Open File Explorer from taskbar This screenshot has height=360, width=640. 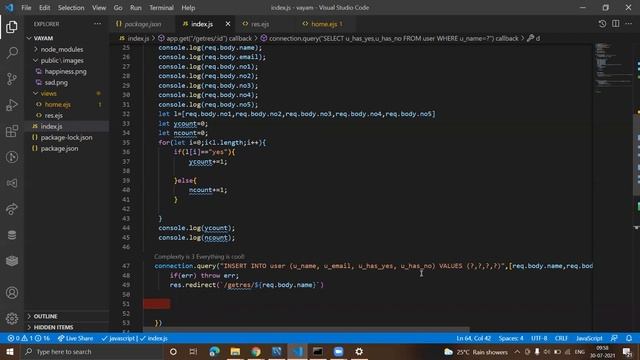pos(235,352)
